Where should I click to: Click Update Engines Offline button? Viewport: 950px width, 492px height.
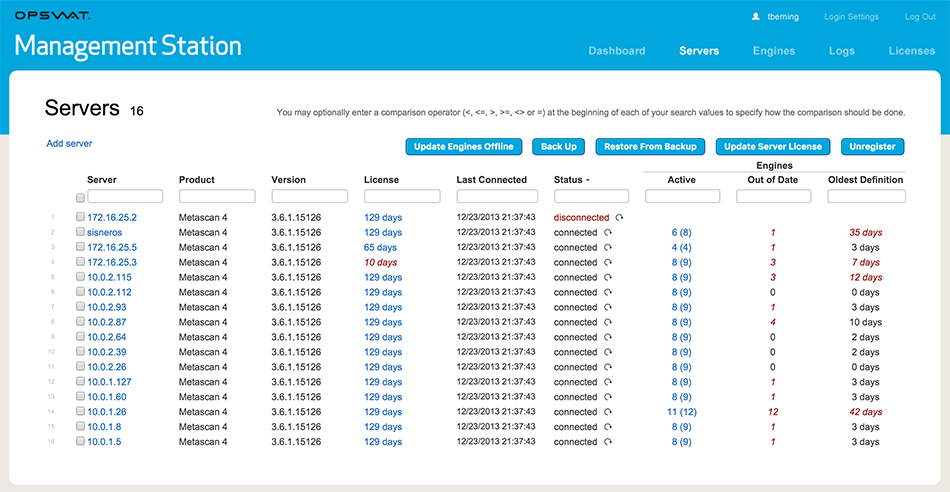(463, 147)
